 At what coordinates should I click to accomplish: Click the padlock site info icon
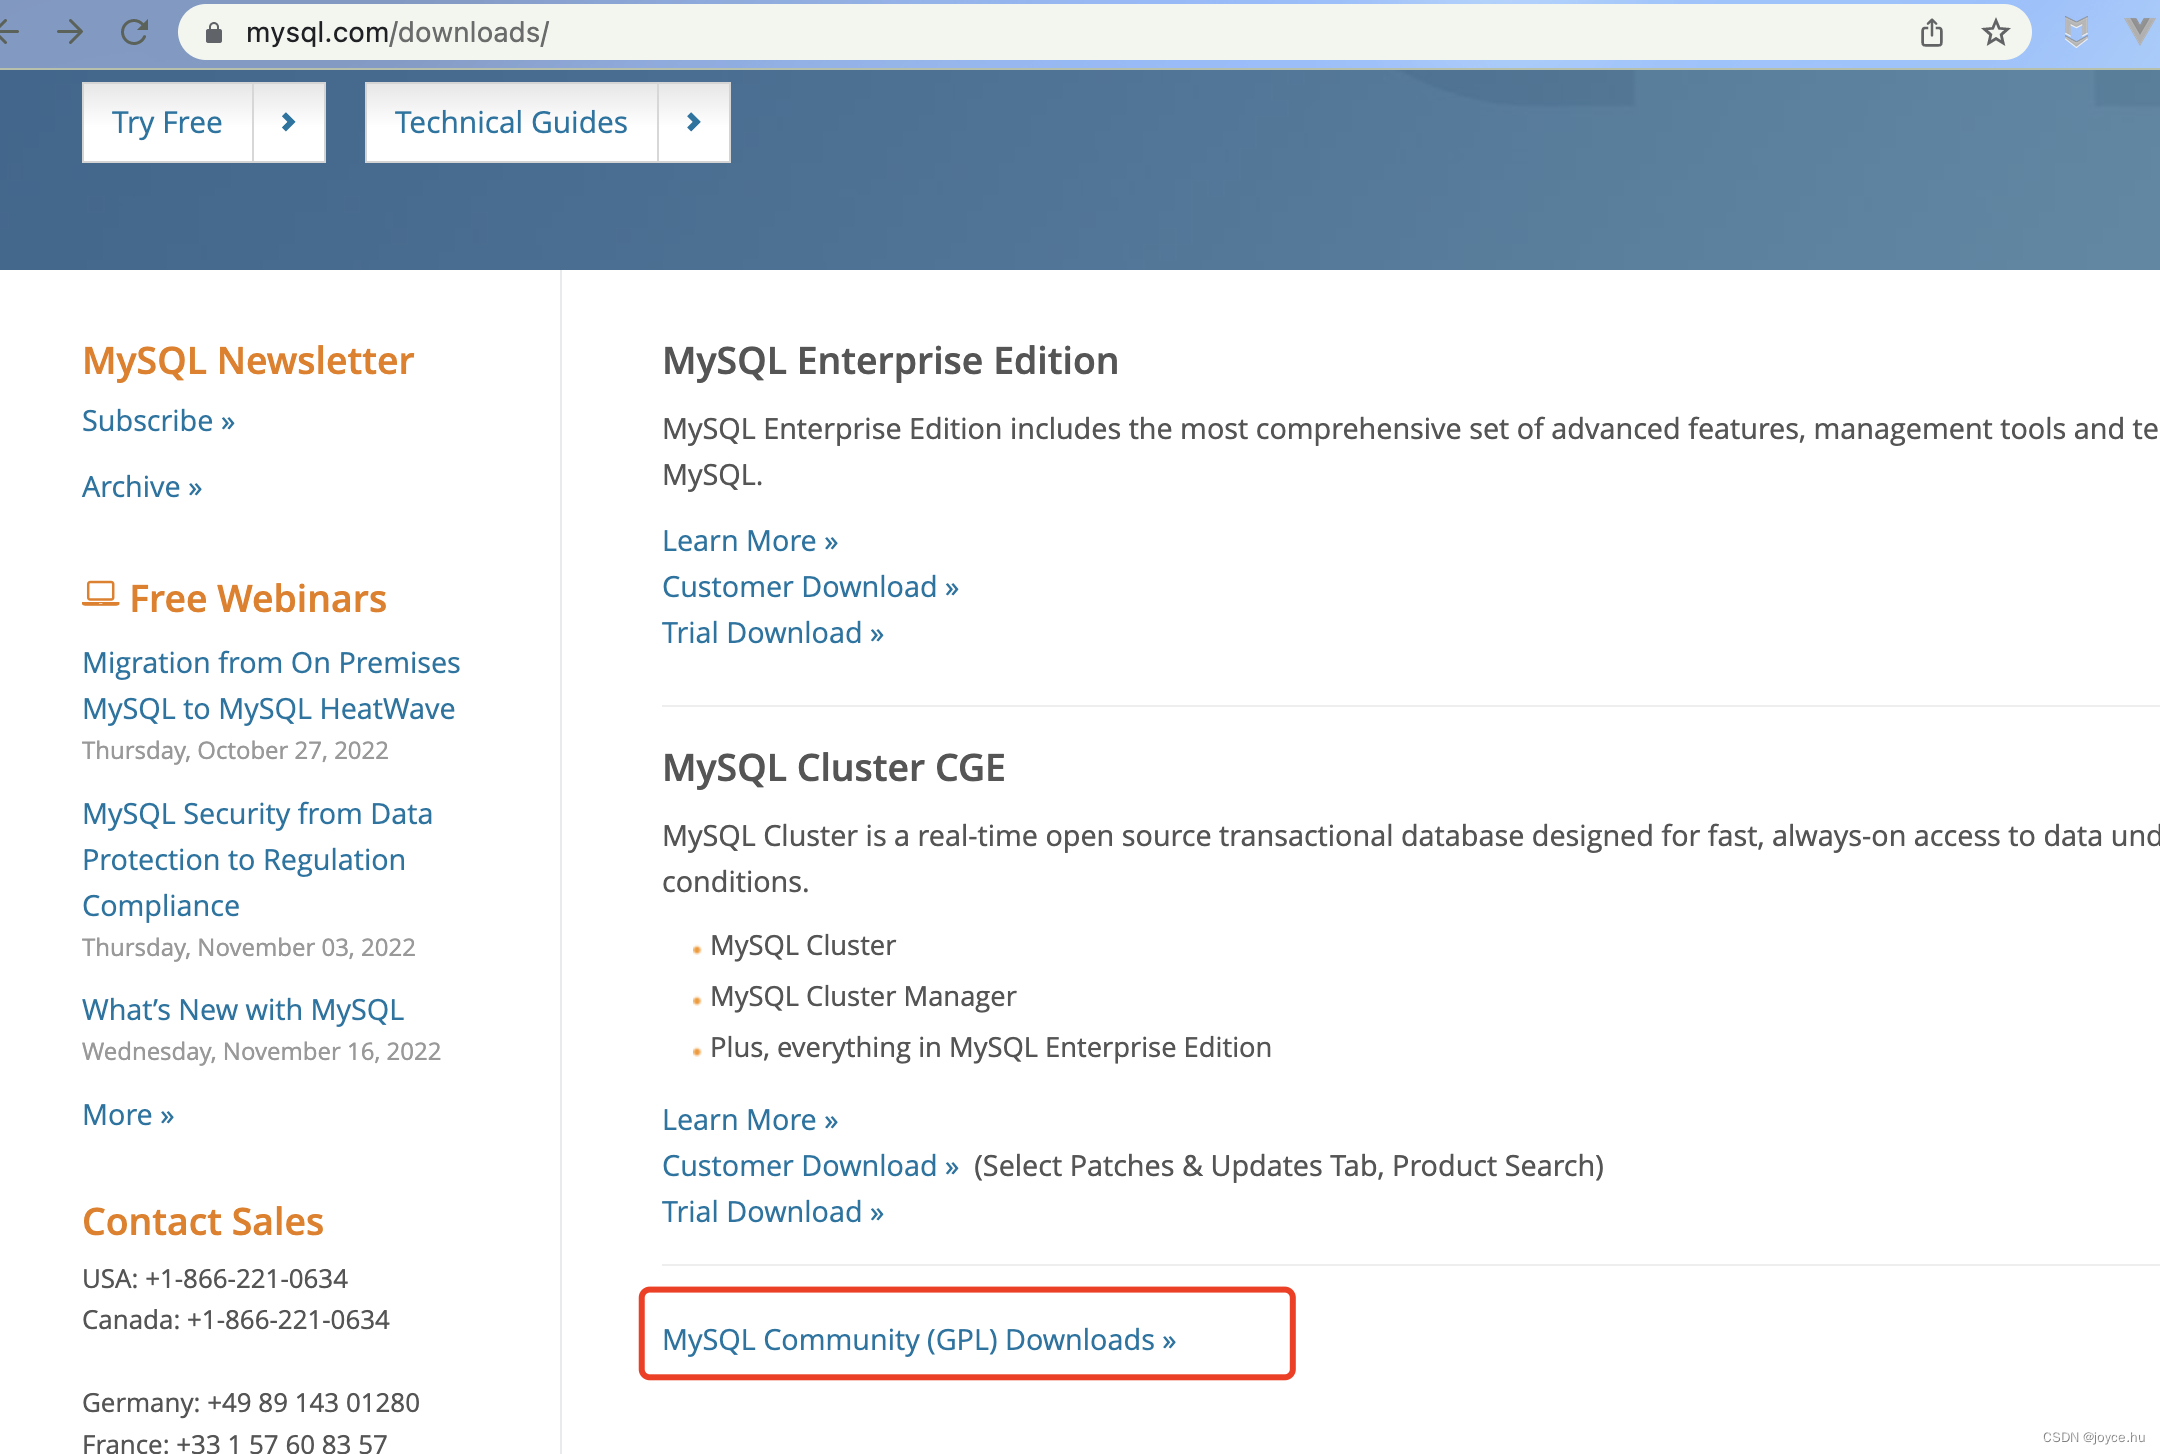pos(213,33)
